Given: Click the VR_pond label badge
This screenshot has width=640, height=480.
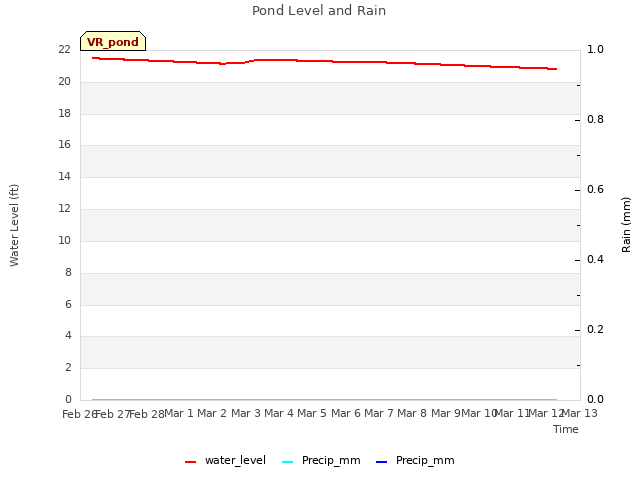Looking at the screenshot, I should [113, 41].
